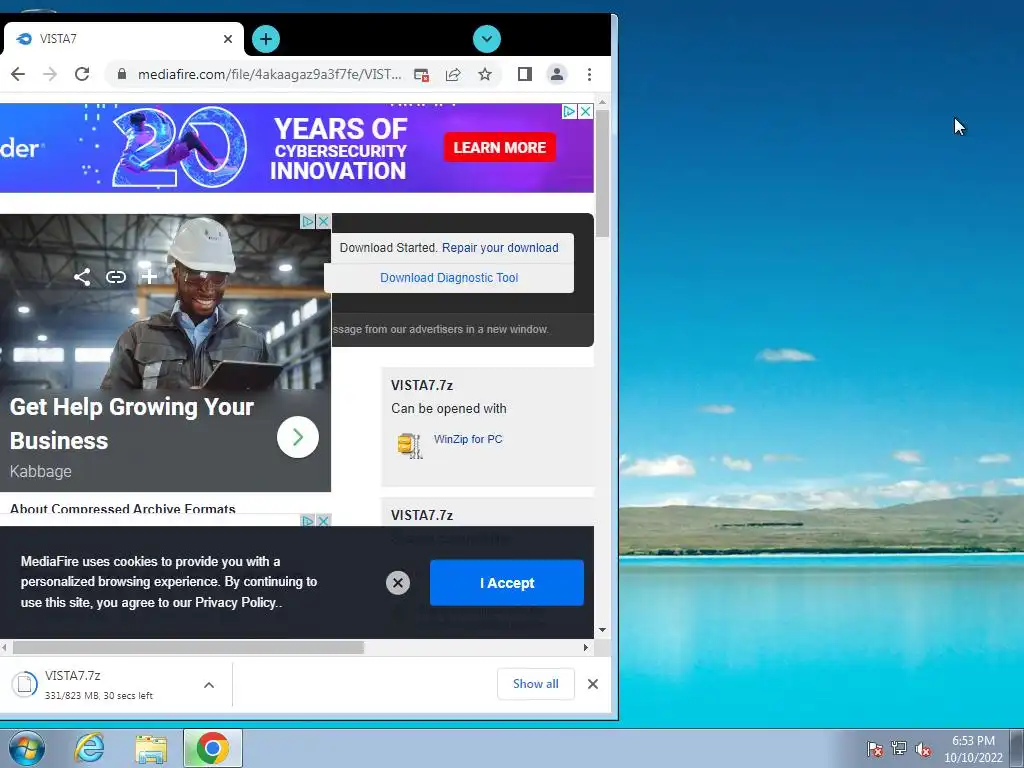The image size is (1024, 768).
Task: Click second ad's close X below article
Action: coord(323,520)
